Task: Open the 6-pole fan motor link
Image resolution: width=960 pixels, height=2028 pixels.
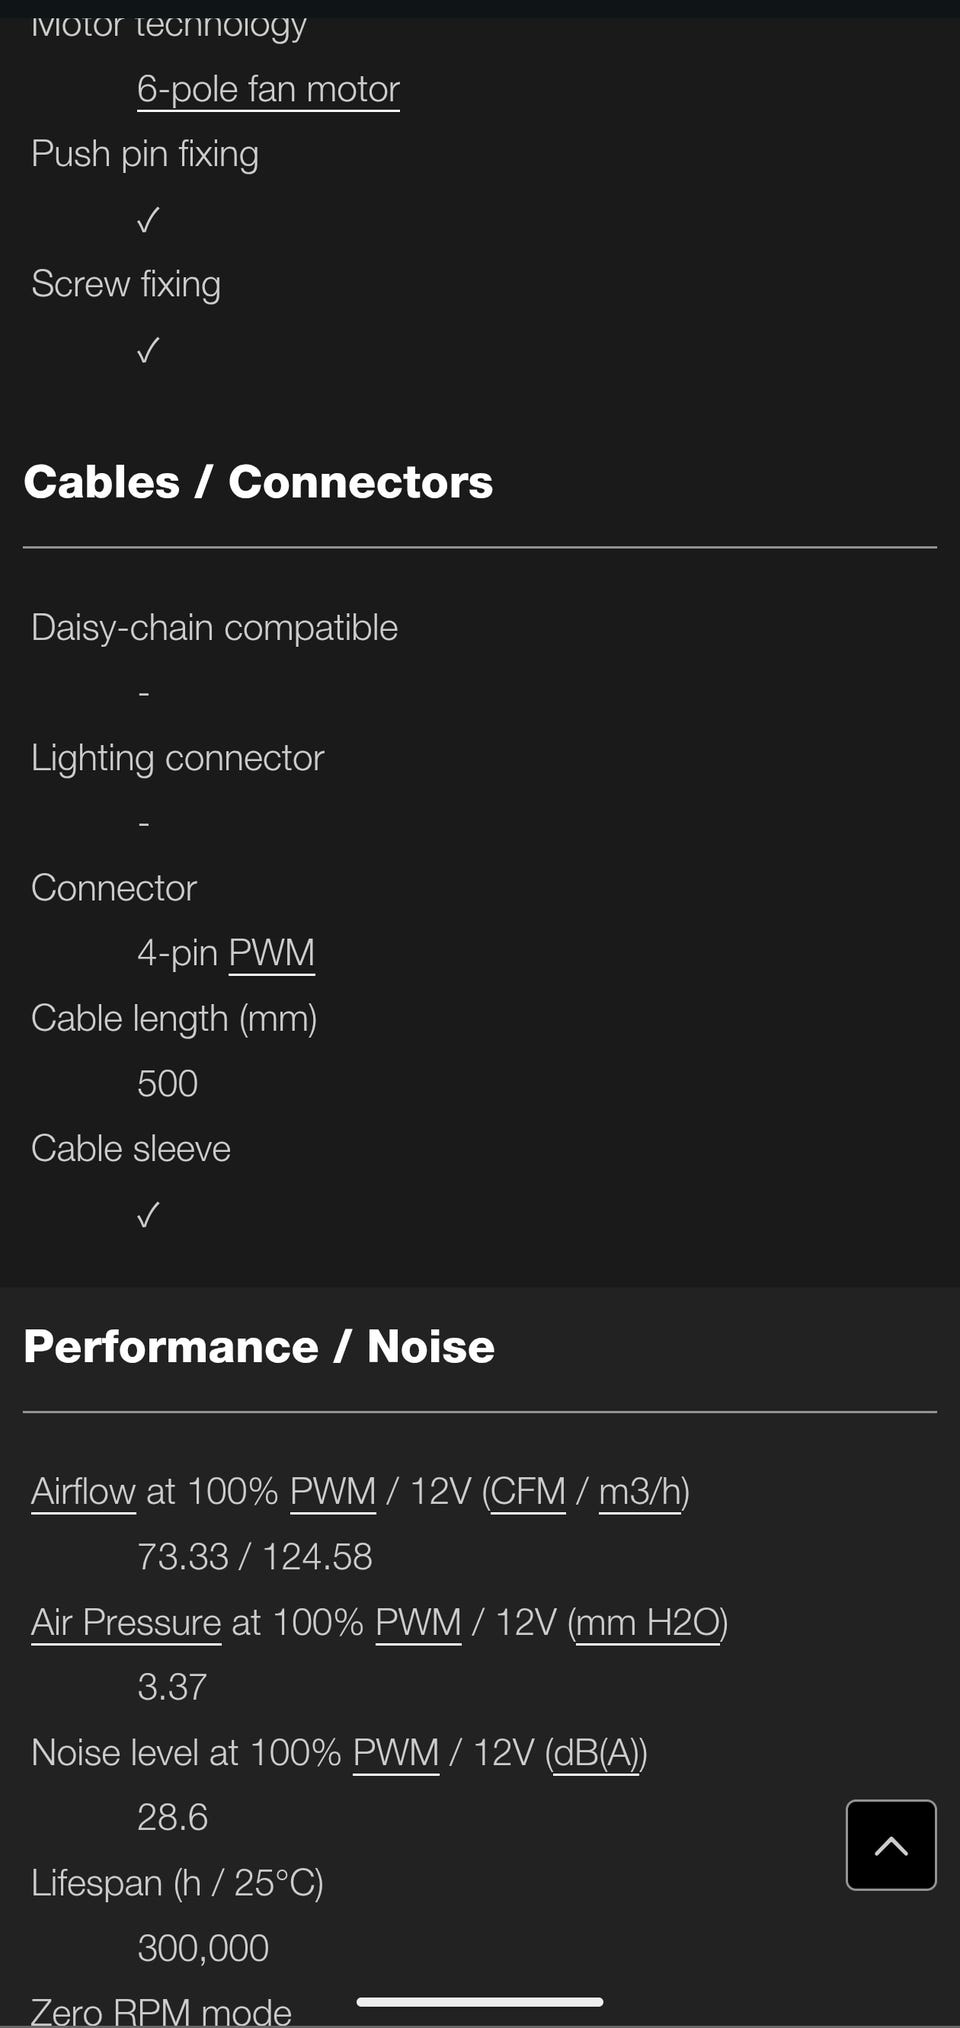Action: point(268,90)
